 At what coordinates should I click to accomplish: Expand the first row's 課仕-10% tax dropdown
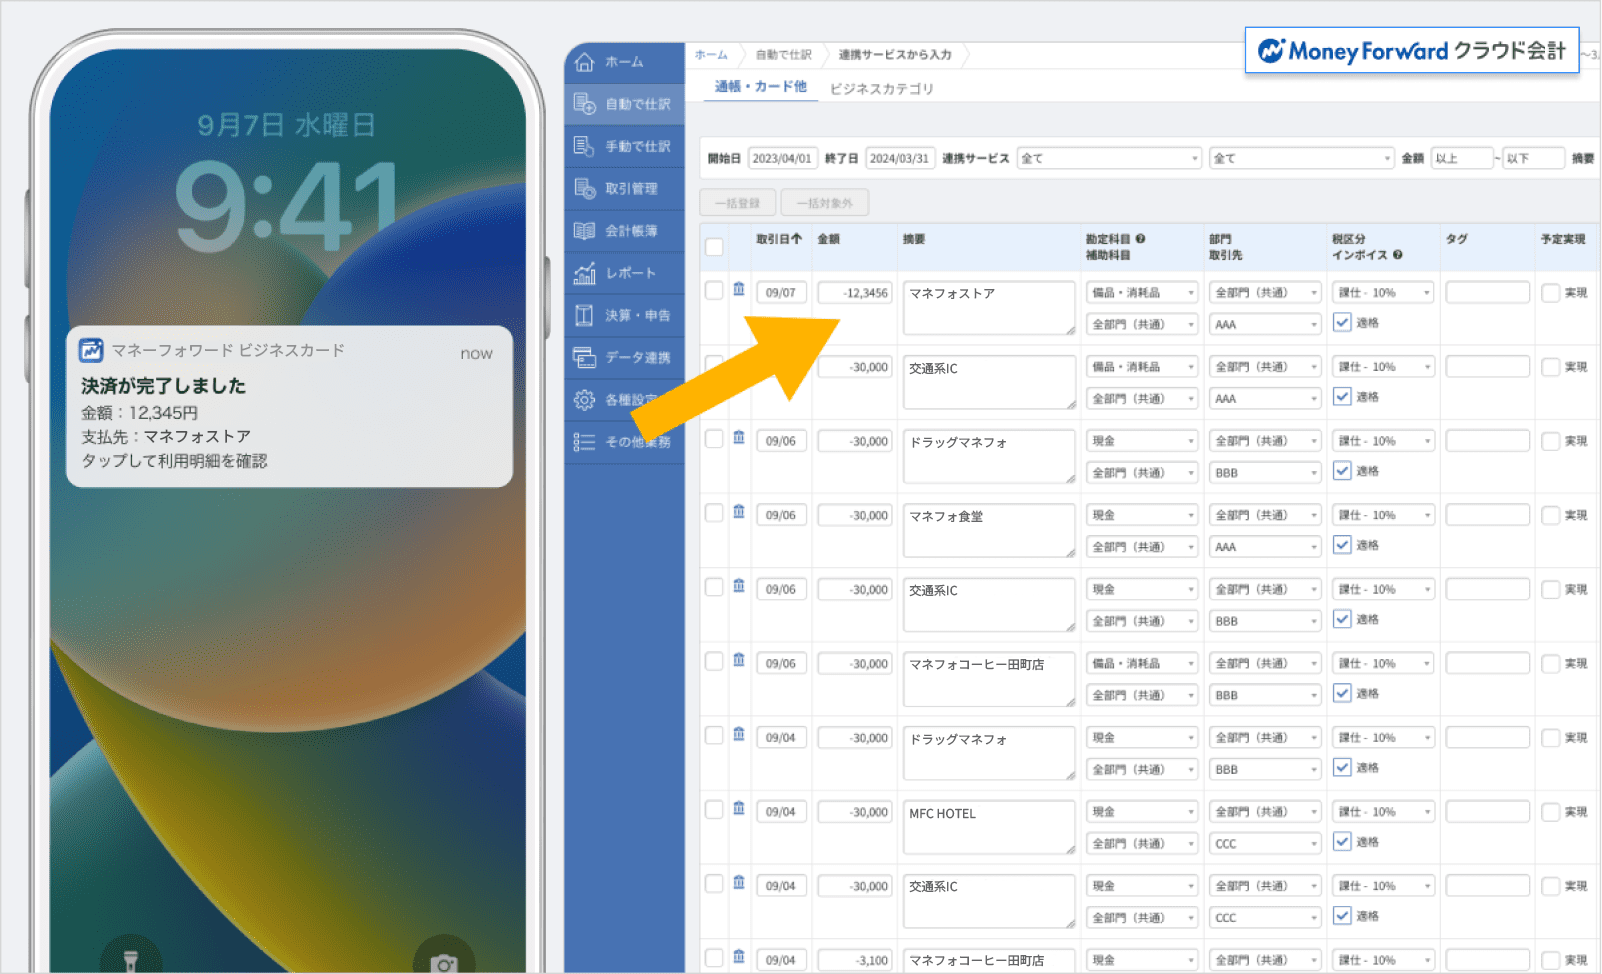point(1383,293)
